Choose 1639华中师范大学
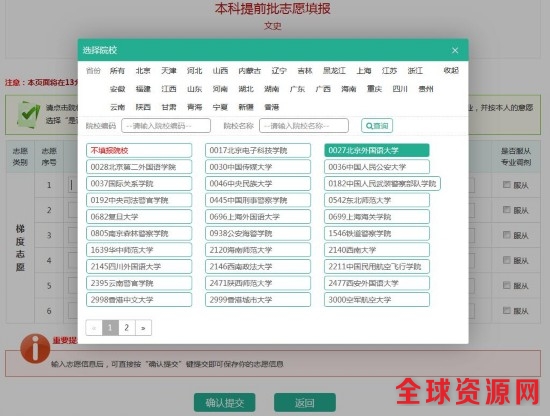550x416 pixels. pos(139,250)
